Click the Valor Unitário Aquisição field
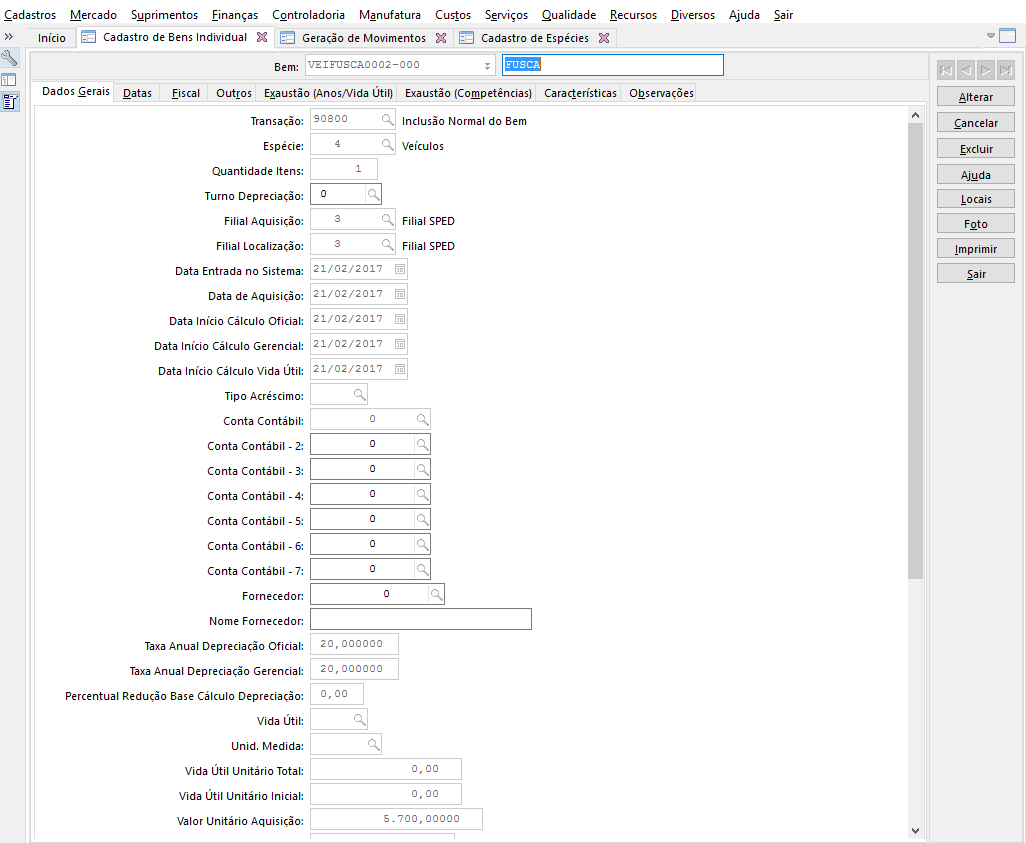 click(396, 819)
